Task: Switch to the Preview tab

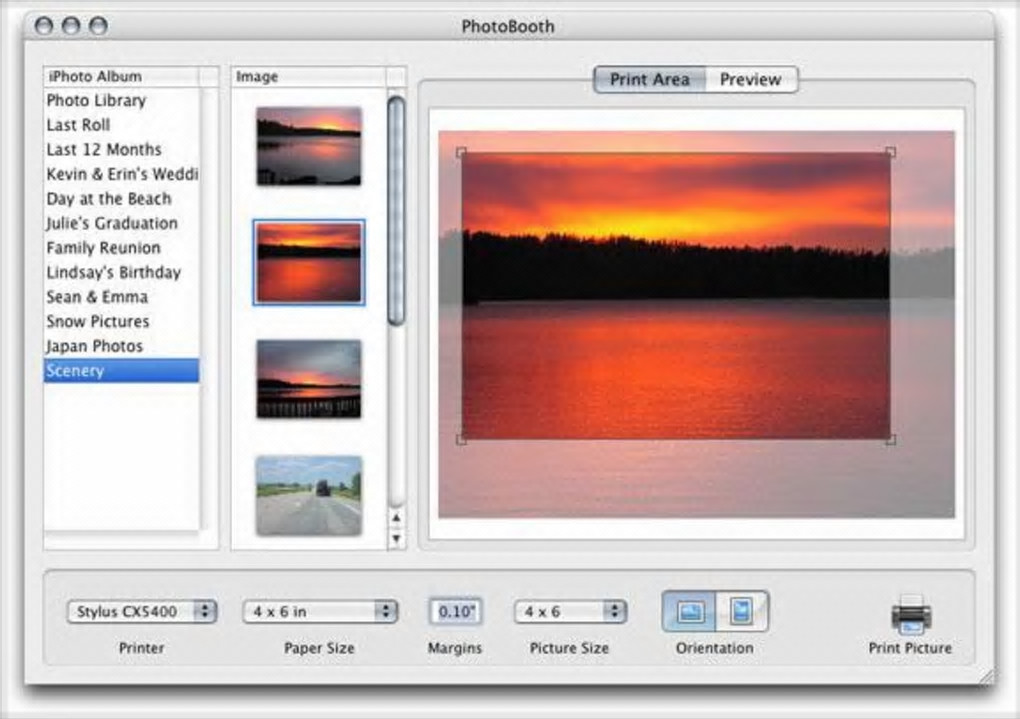Action: click(751, 79)
